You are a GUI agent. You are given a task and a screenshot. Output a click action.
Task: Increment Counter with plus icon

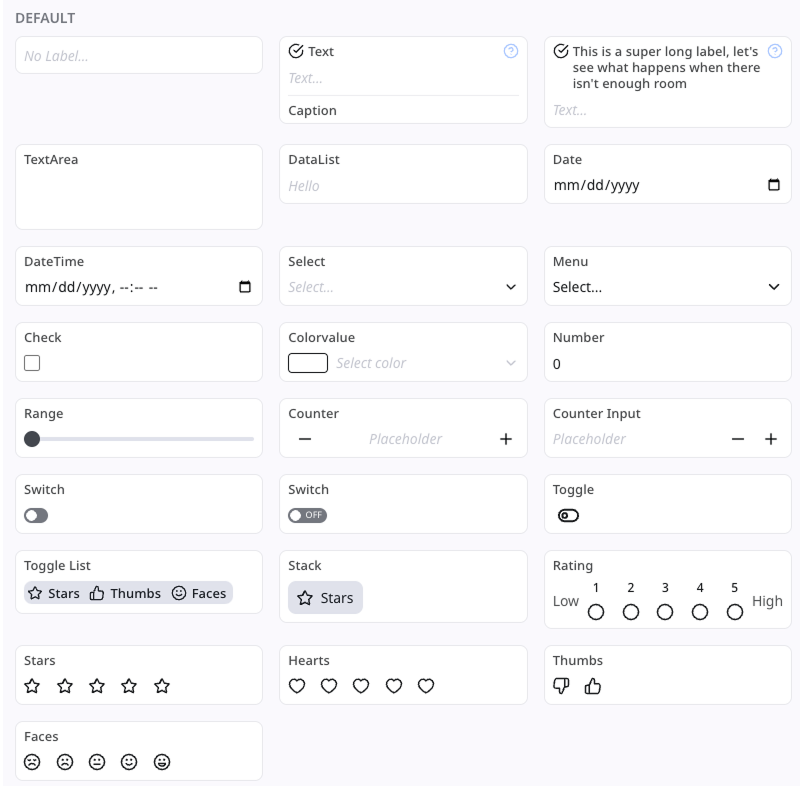[x=506, y=439]
